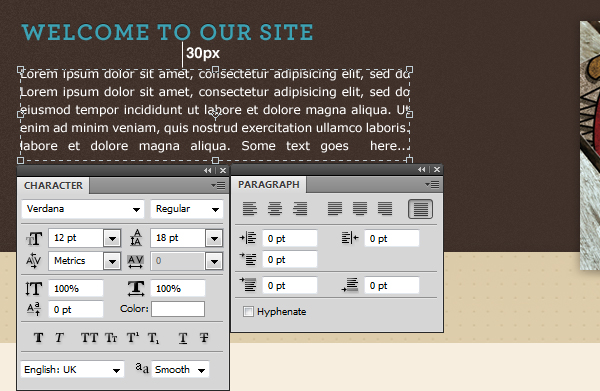Toggle Small Caps text style

coord(111,338)
